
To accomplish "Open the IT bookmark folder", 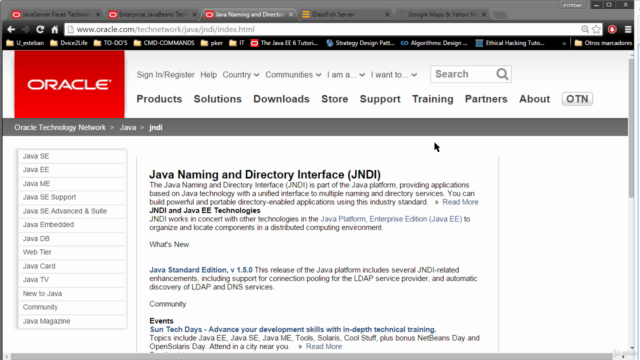I will [237, 43].
